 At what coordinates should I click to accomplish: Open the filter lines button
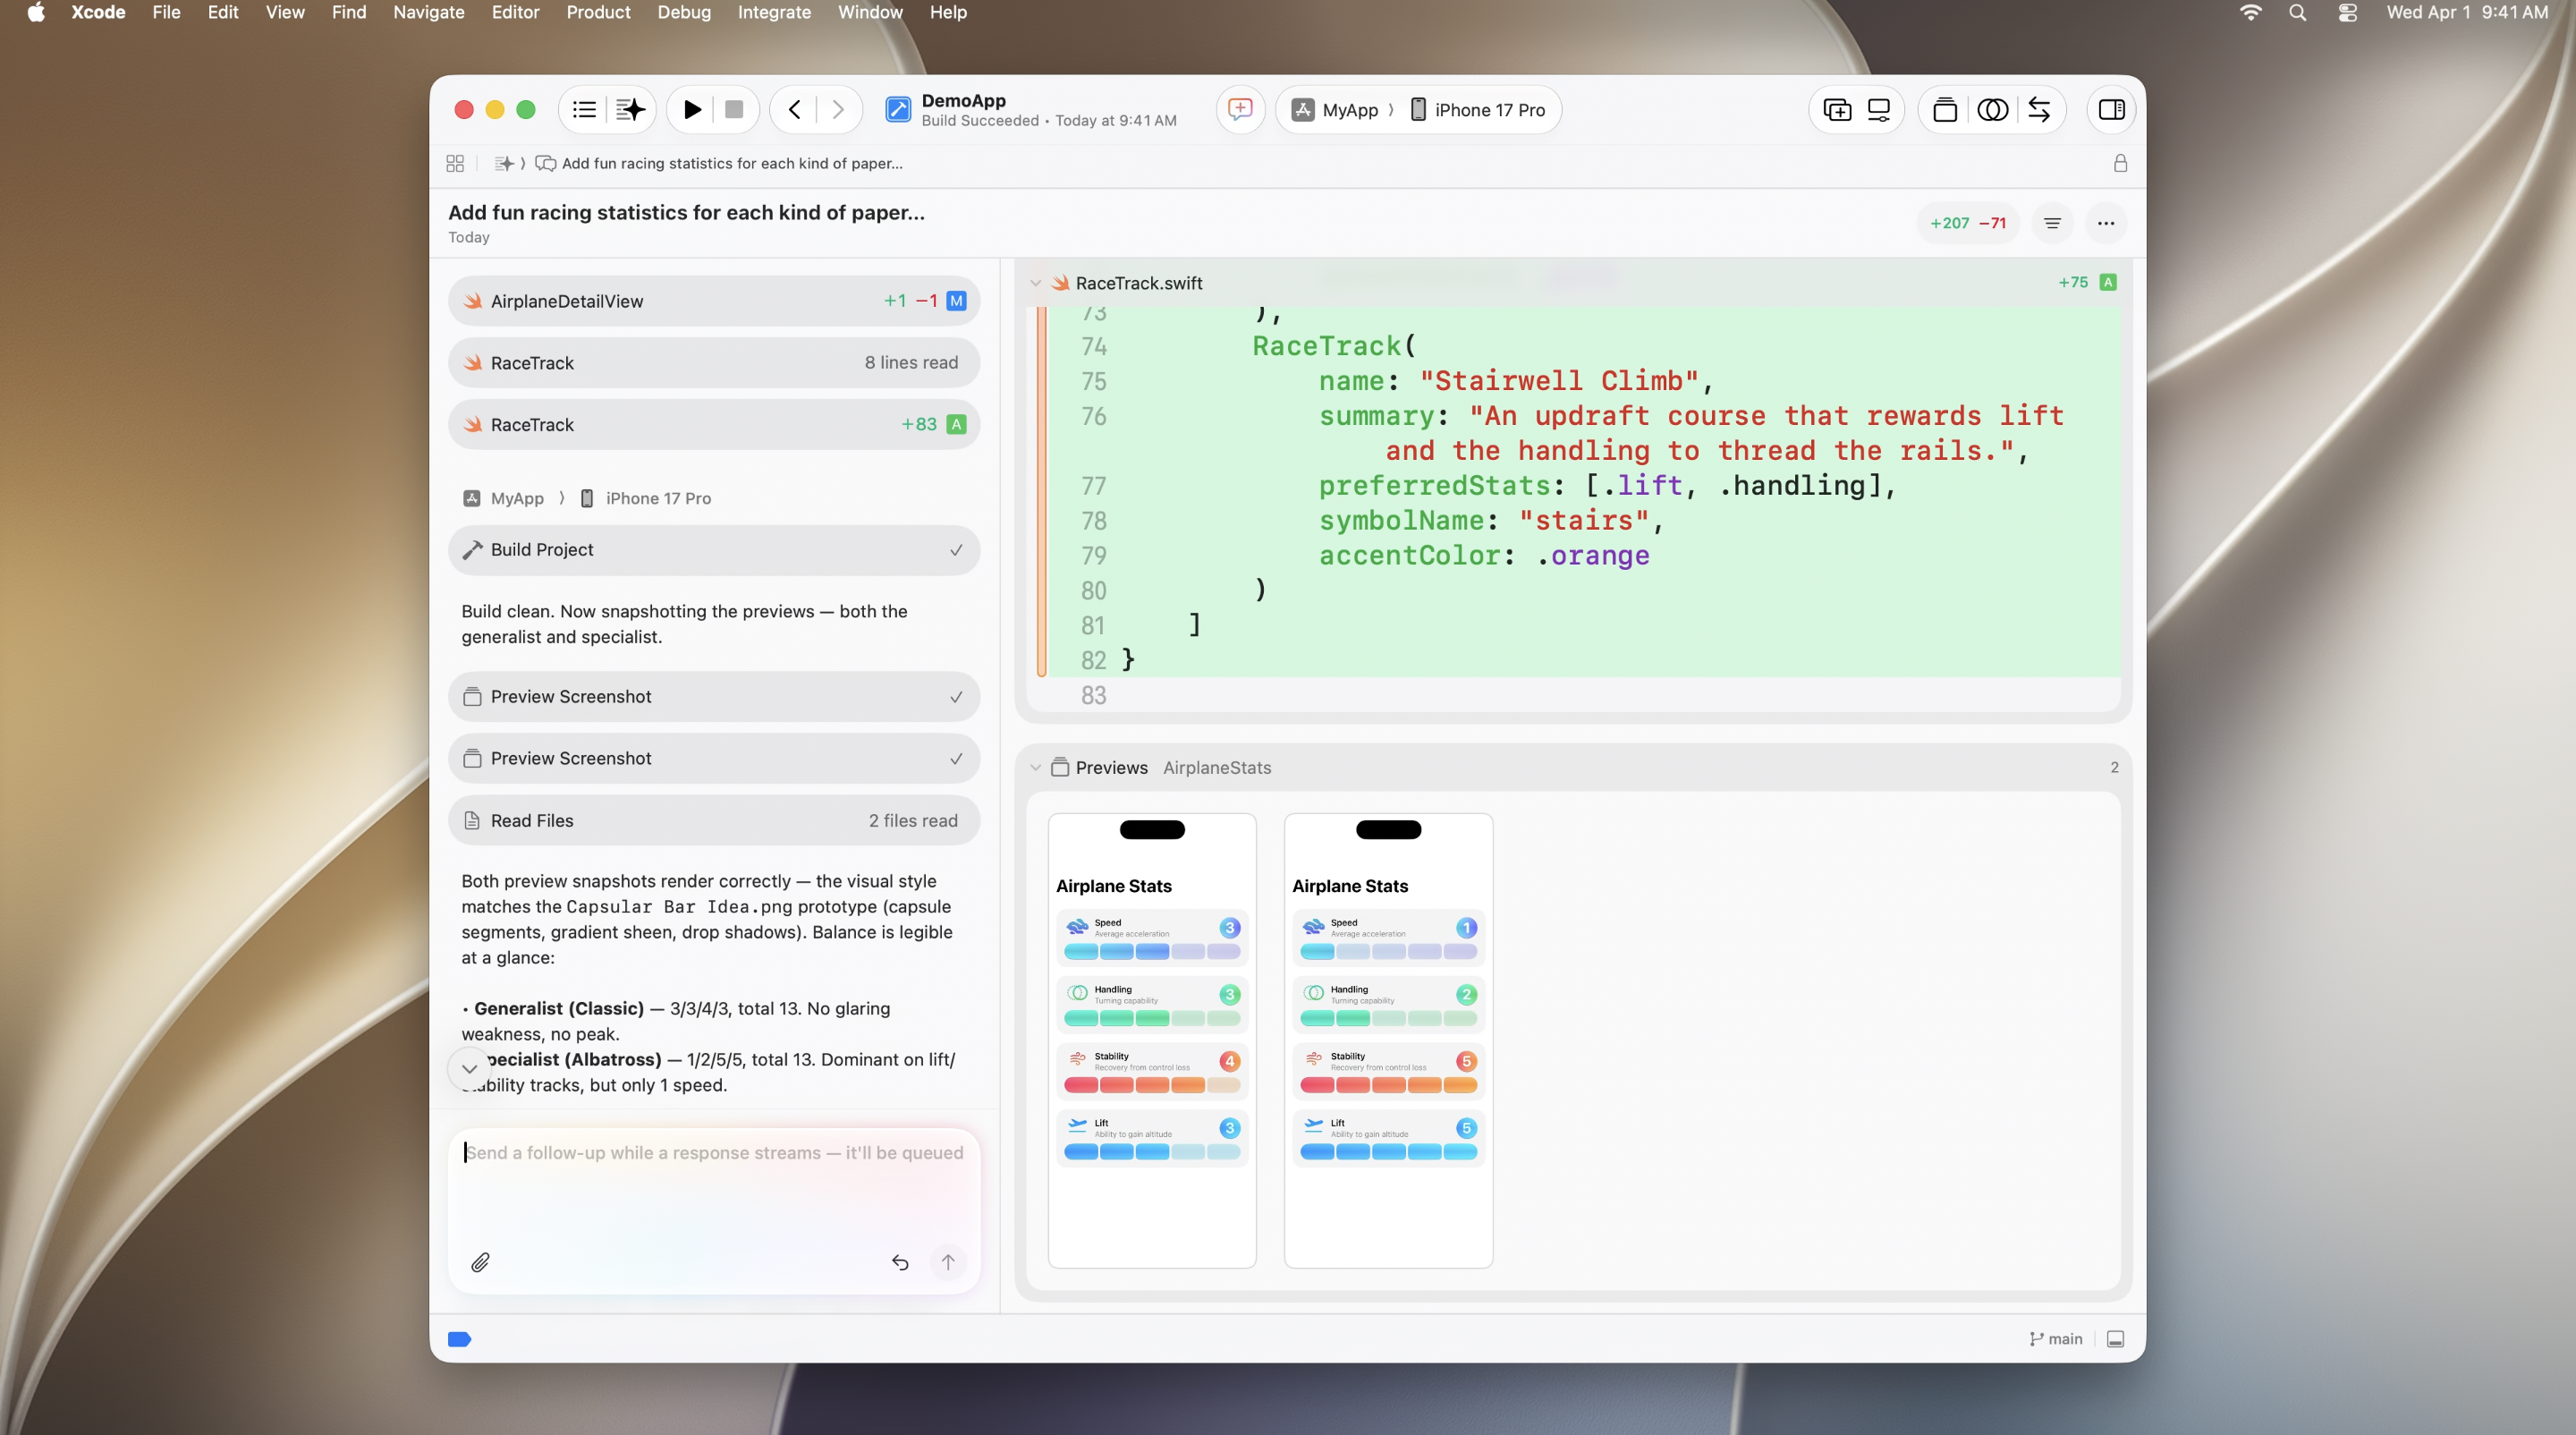pyautogui.click(x=2052, y=223)
